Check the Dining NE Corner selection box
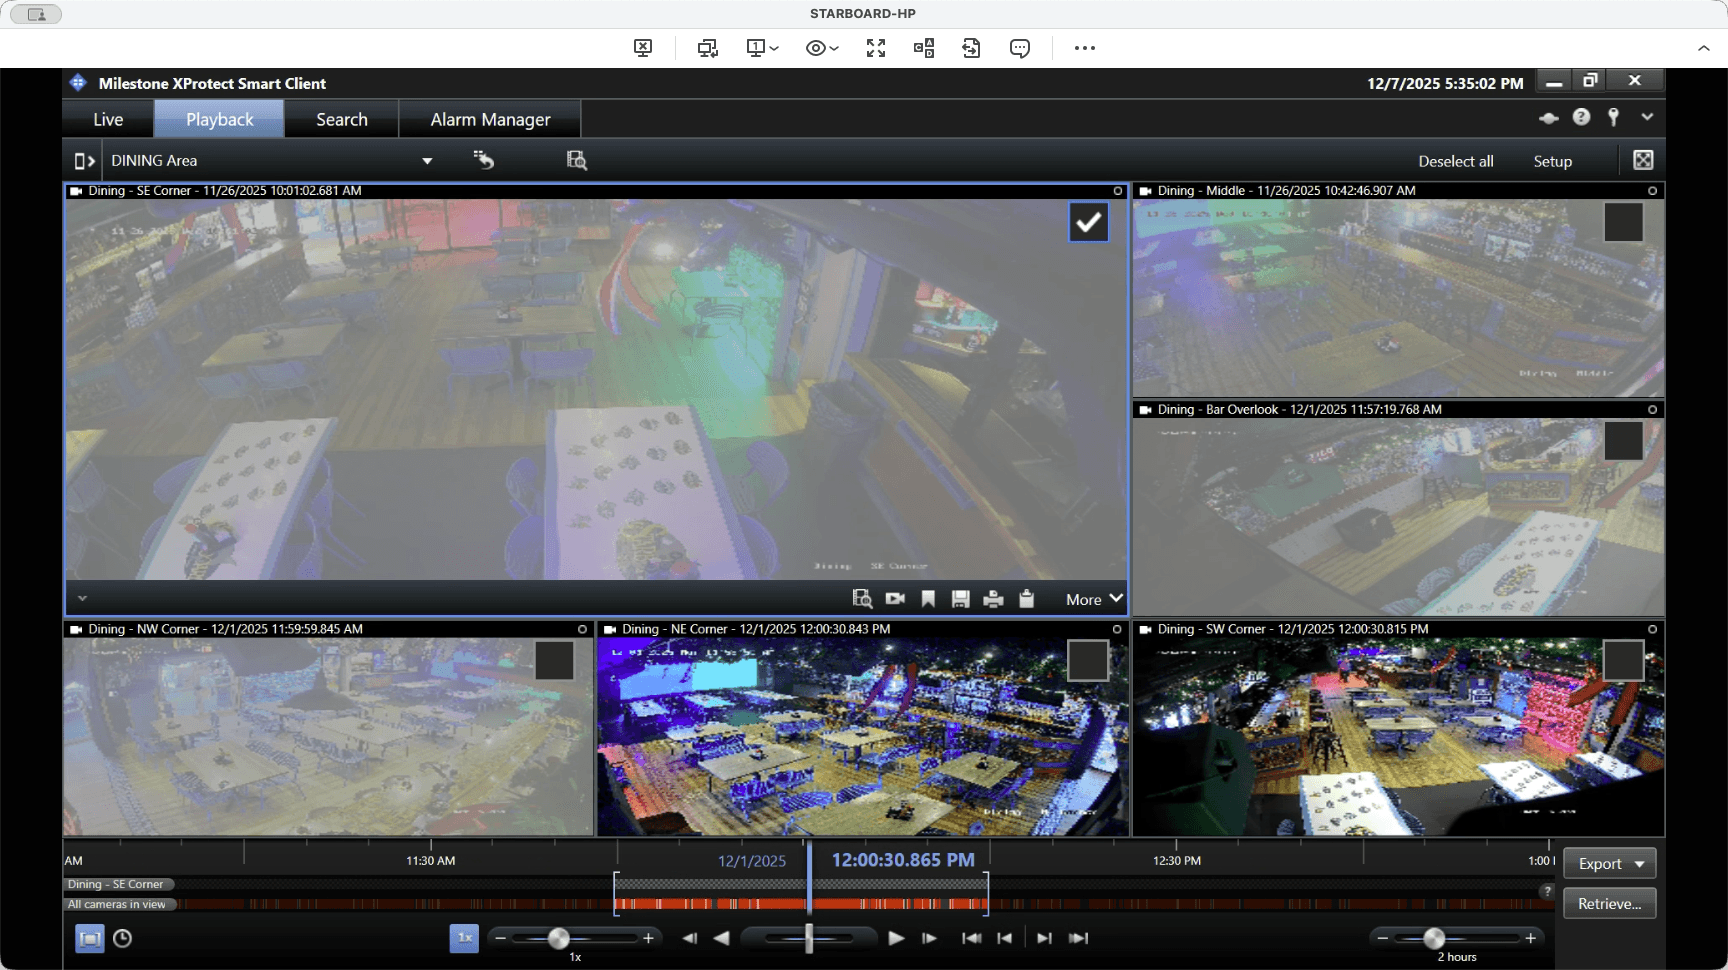Screen dimensions: 1728x970 coord(1087,661)
